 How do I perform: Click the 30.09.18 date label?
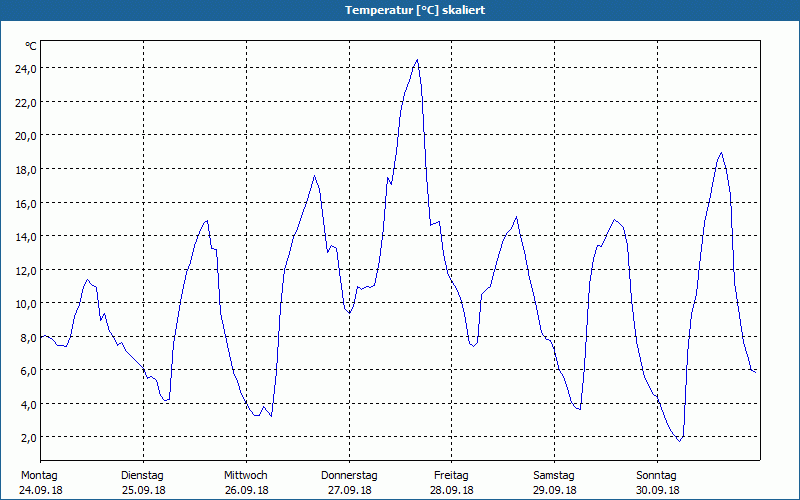(658, 490)
